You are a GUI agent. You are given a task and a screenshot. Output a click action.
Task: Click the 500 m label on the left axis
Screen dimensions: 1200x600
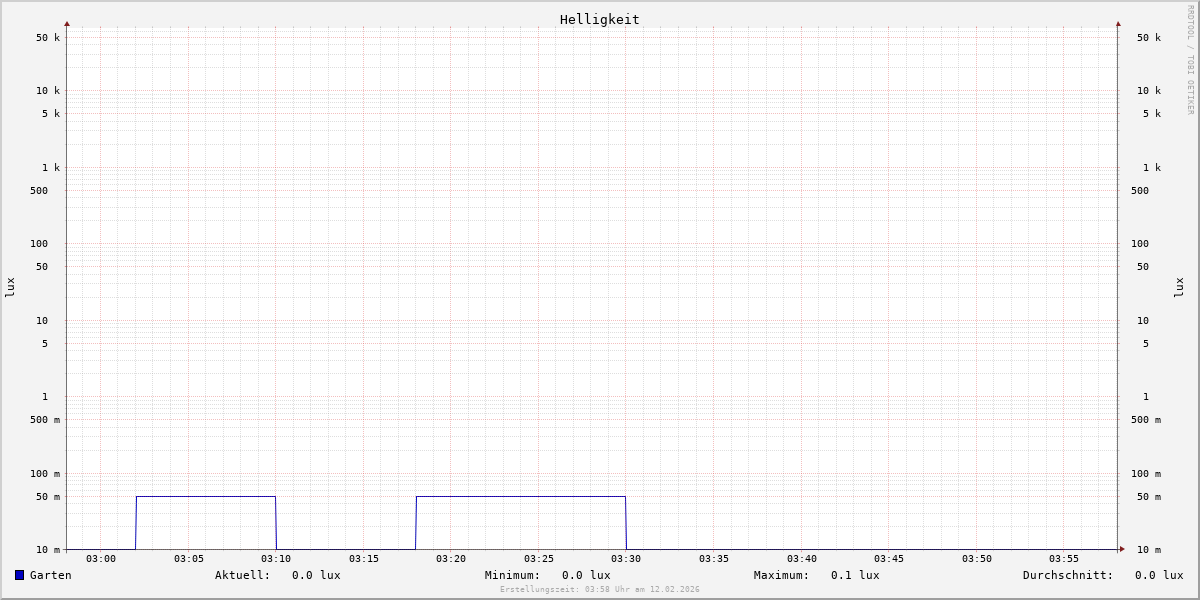coord(45,420)
